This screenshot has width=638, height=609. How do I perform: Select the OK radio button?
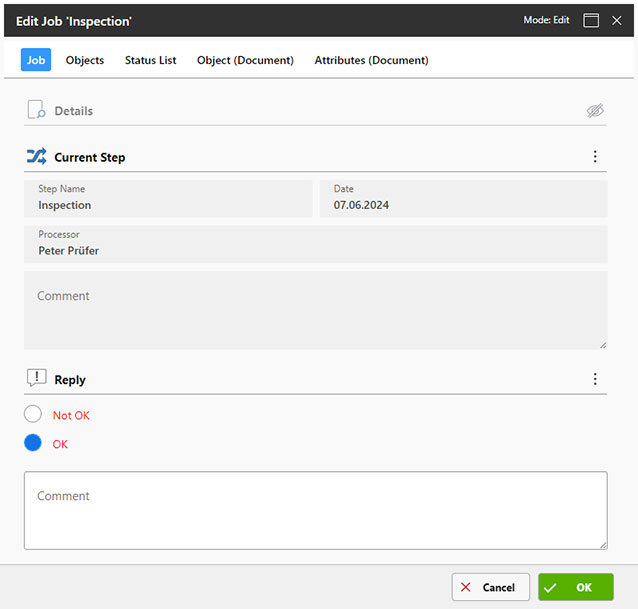tap(33, 443)
